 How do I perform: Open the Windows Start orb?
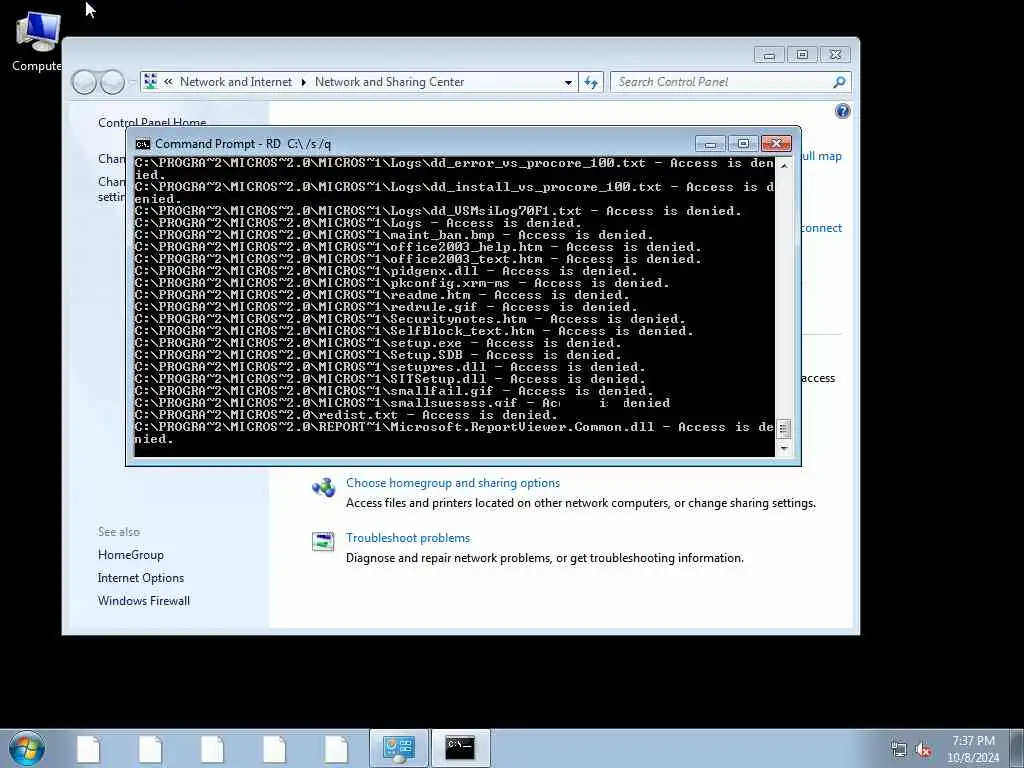click(27, 748)
